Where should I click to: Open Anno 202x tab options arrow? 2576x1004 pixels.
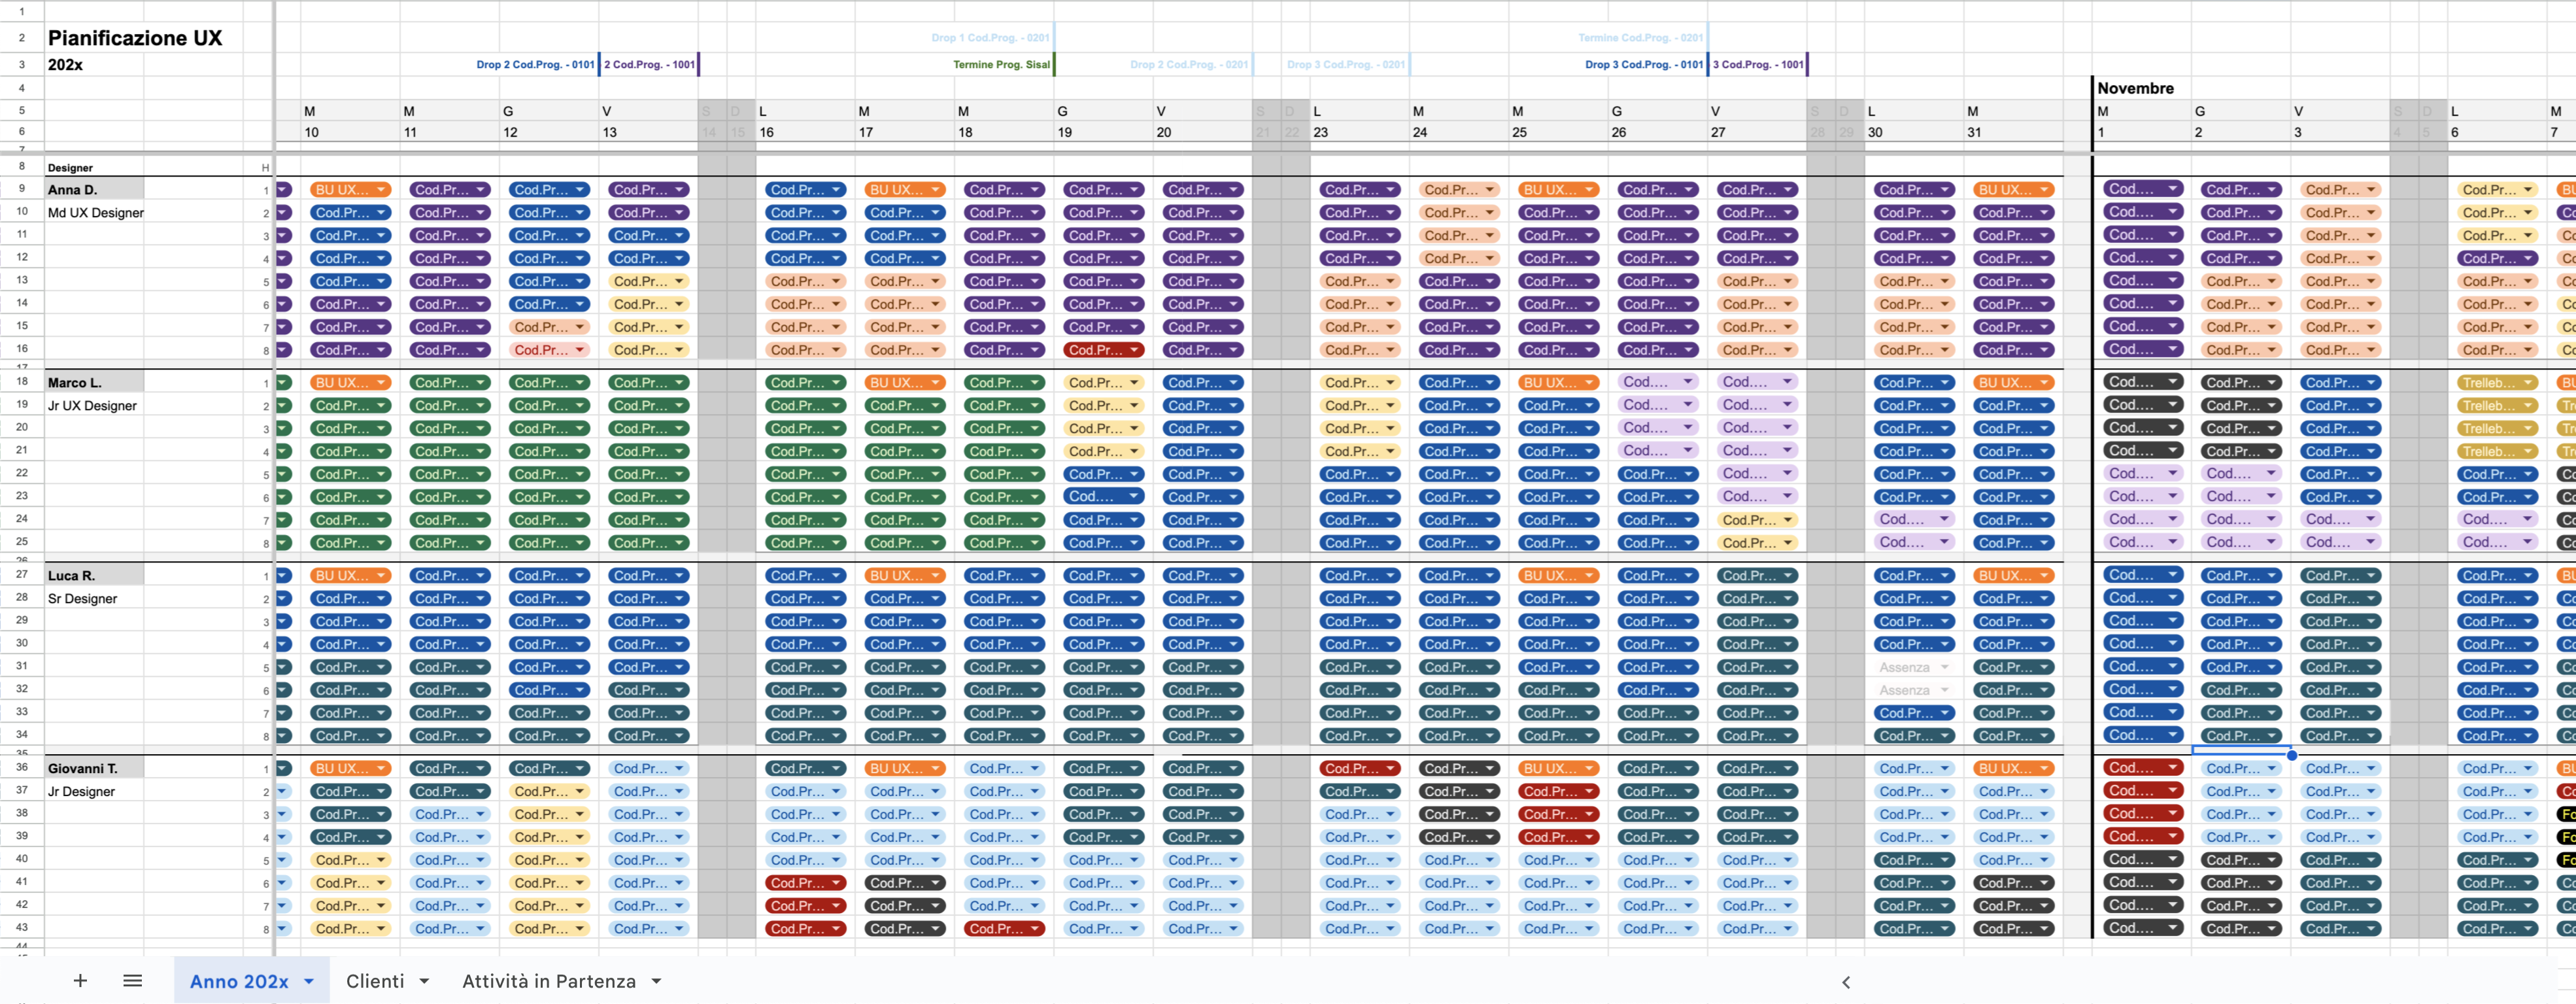point(309,982)
